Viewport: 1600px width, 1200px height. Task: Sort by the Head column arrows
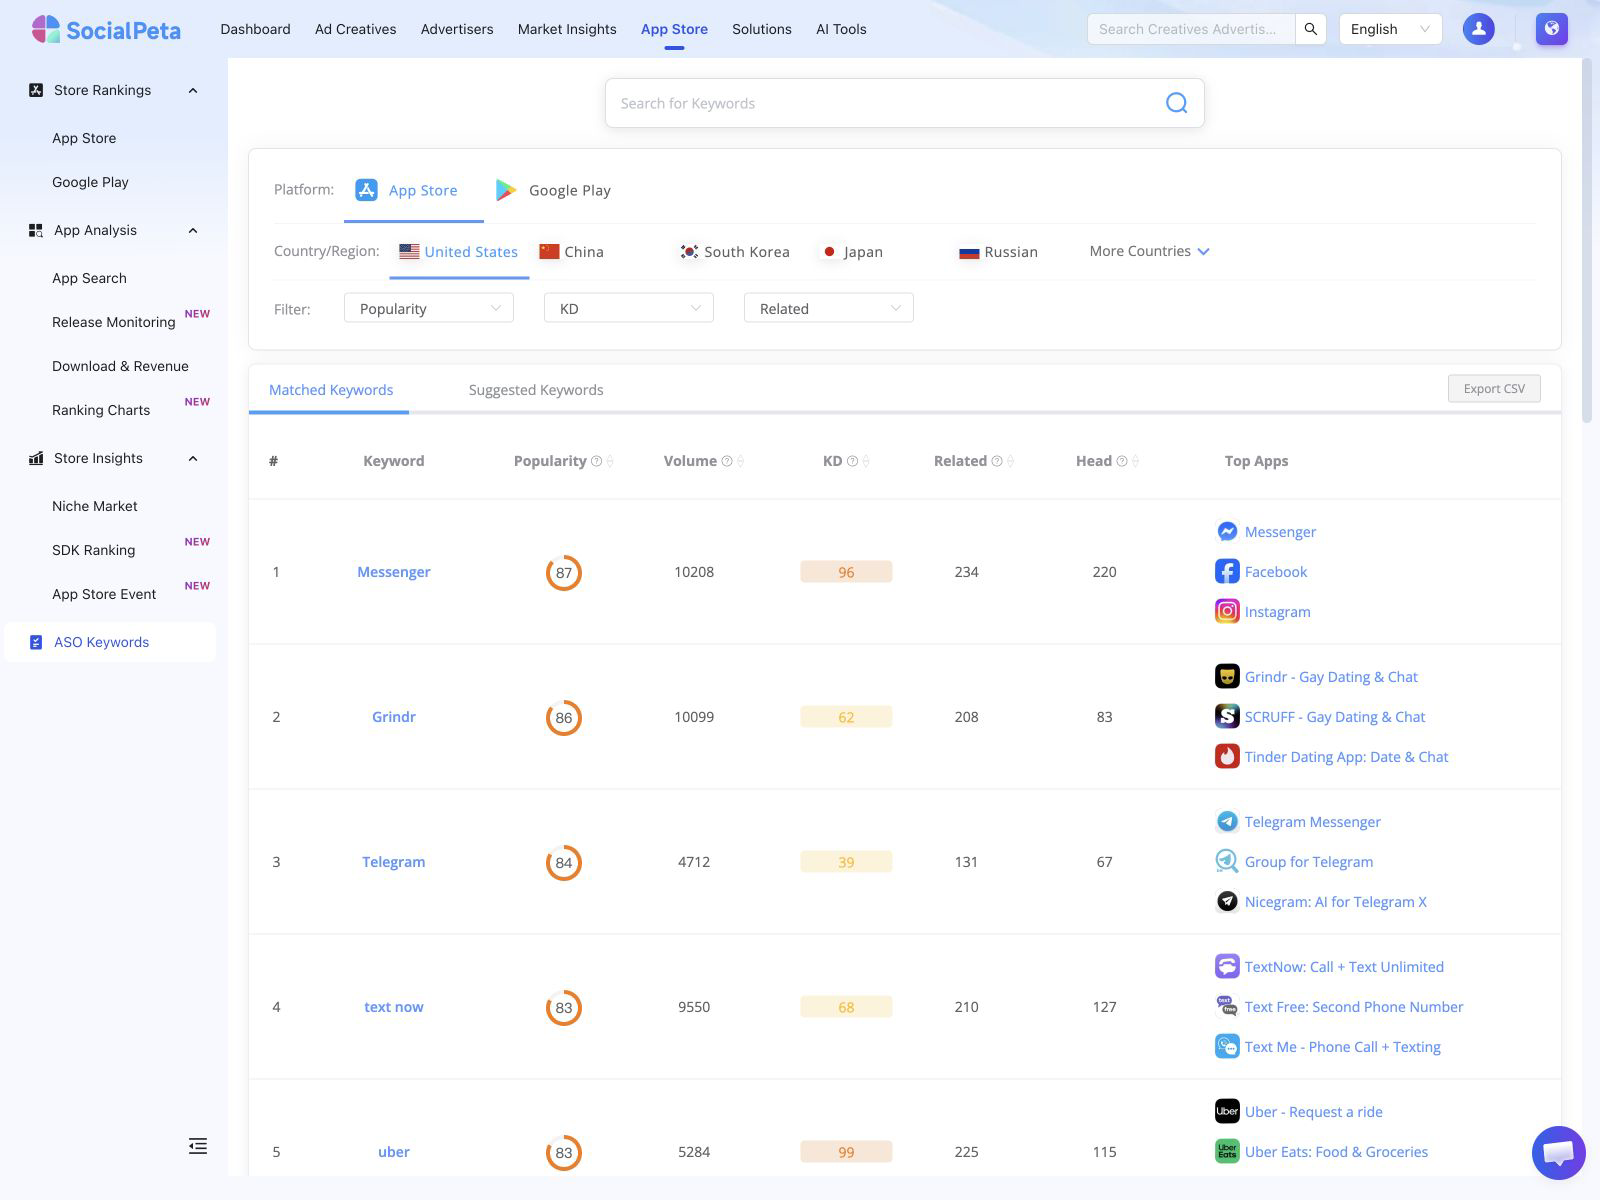point(1135,461)
